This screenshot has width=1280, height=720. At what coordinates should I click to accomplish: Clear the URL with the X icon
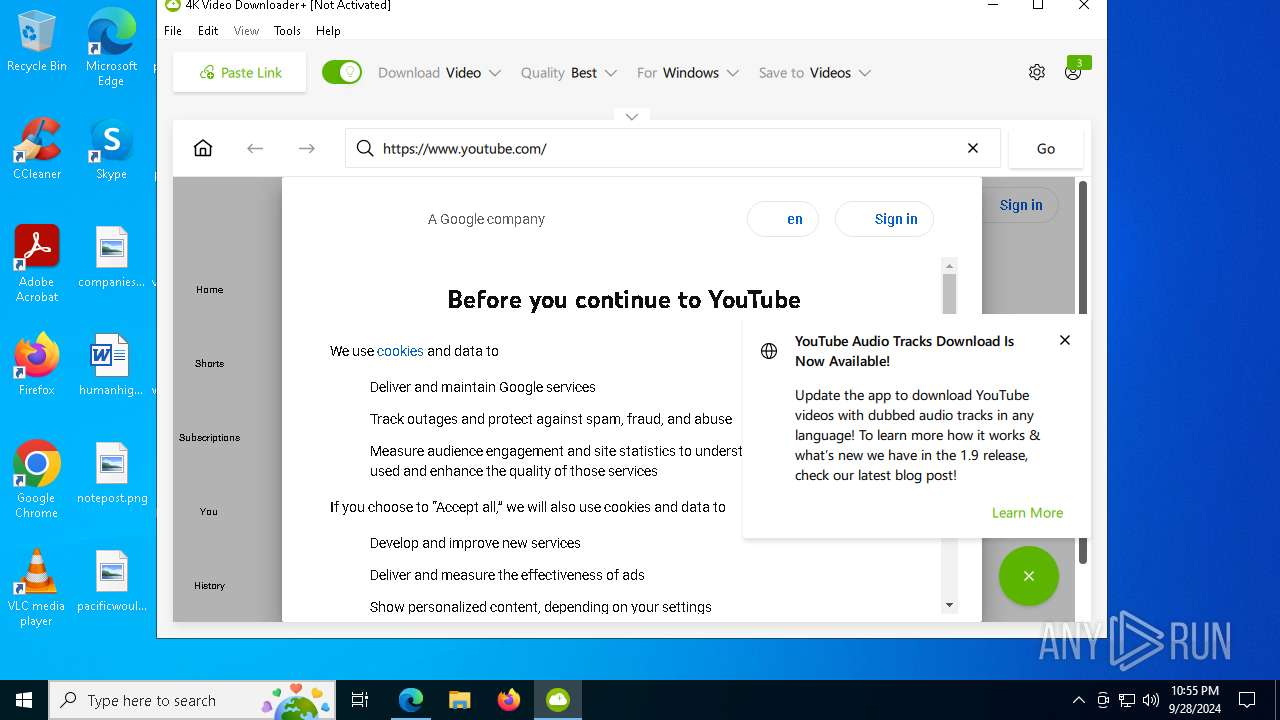pyautogui.click(x=973, y=148)
